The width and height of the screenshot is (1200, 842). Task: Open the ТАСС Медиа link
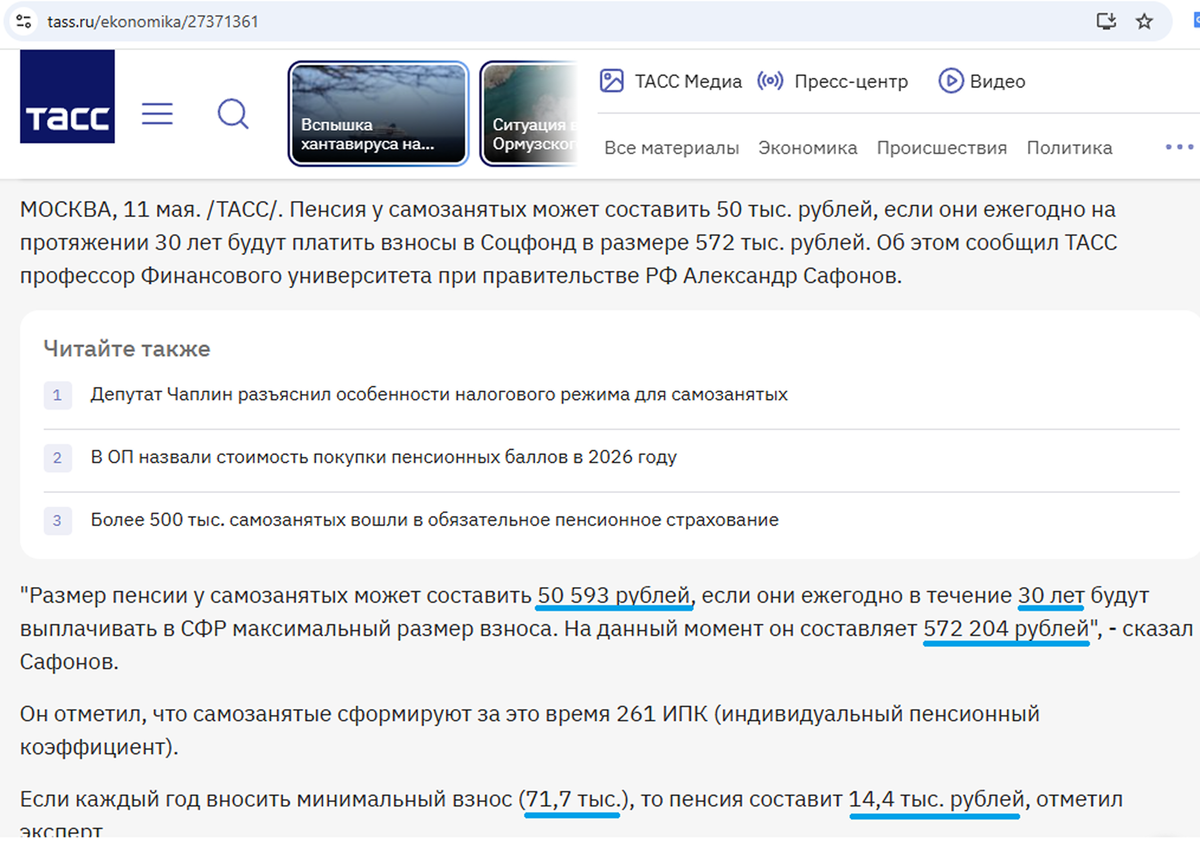click(688, 82)
